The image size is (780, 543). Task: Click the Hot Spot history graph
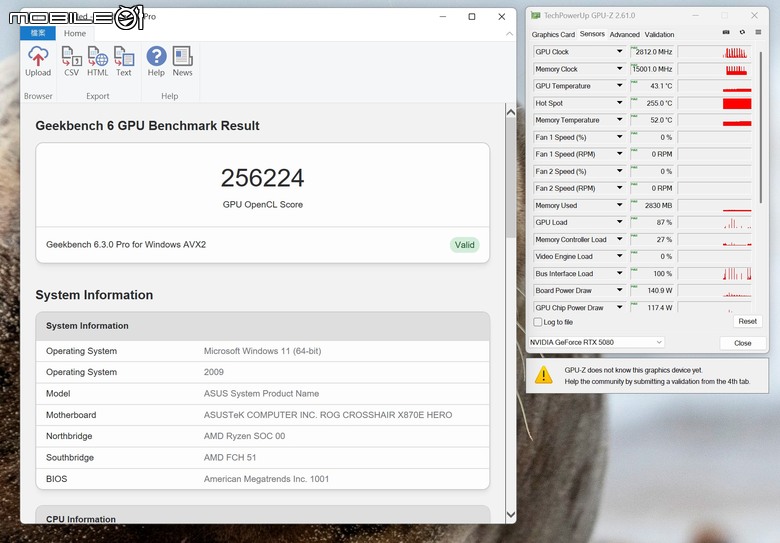[x=714, y=103]
